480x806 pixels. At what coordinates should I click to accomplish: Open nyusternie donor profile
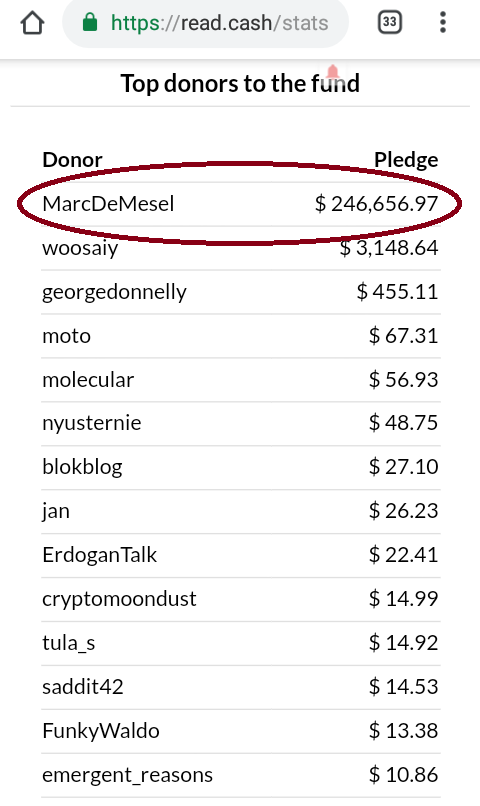coord(91,423)
